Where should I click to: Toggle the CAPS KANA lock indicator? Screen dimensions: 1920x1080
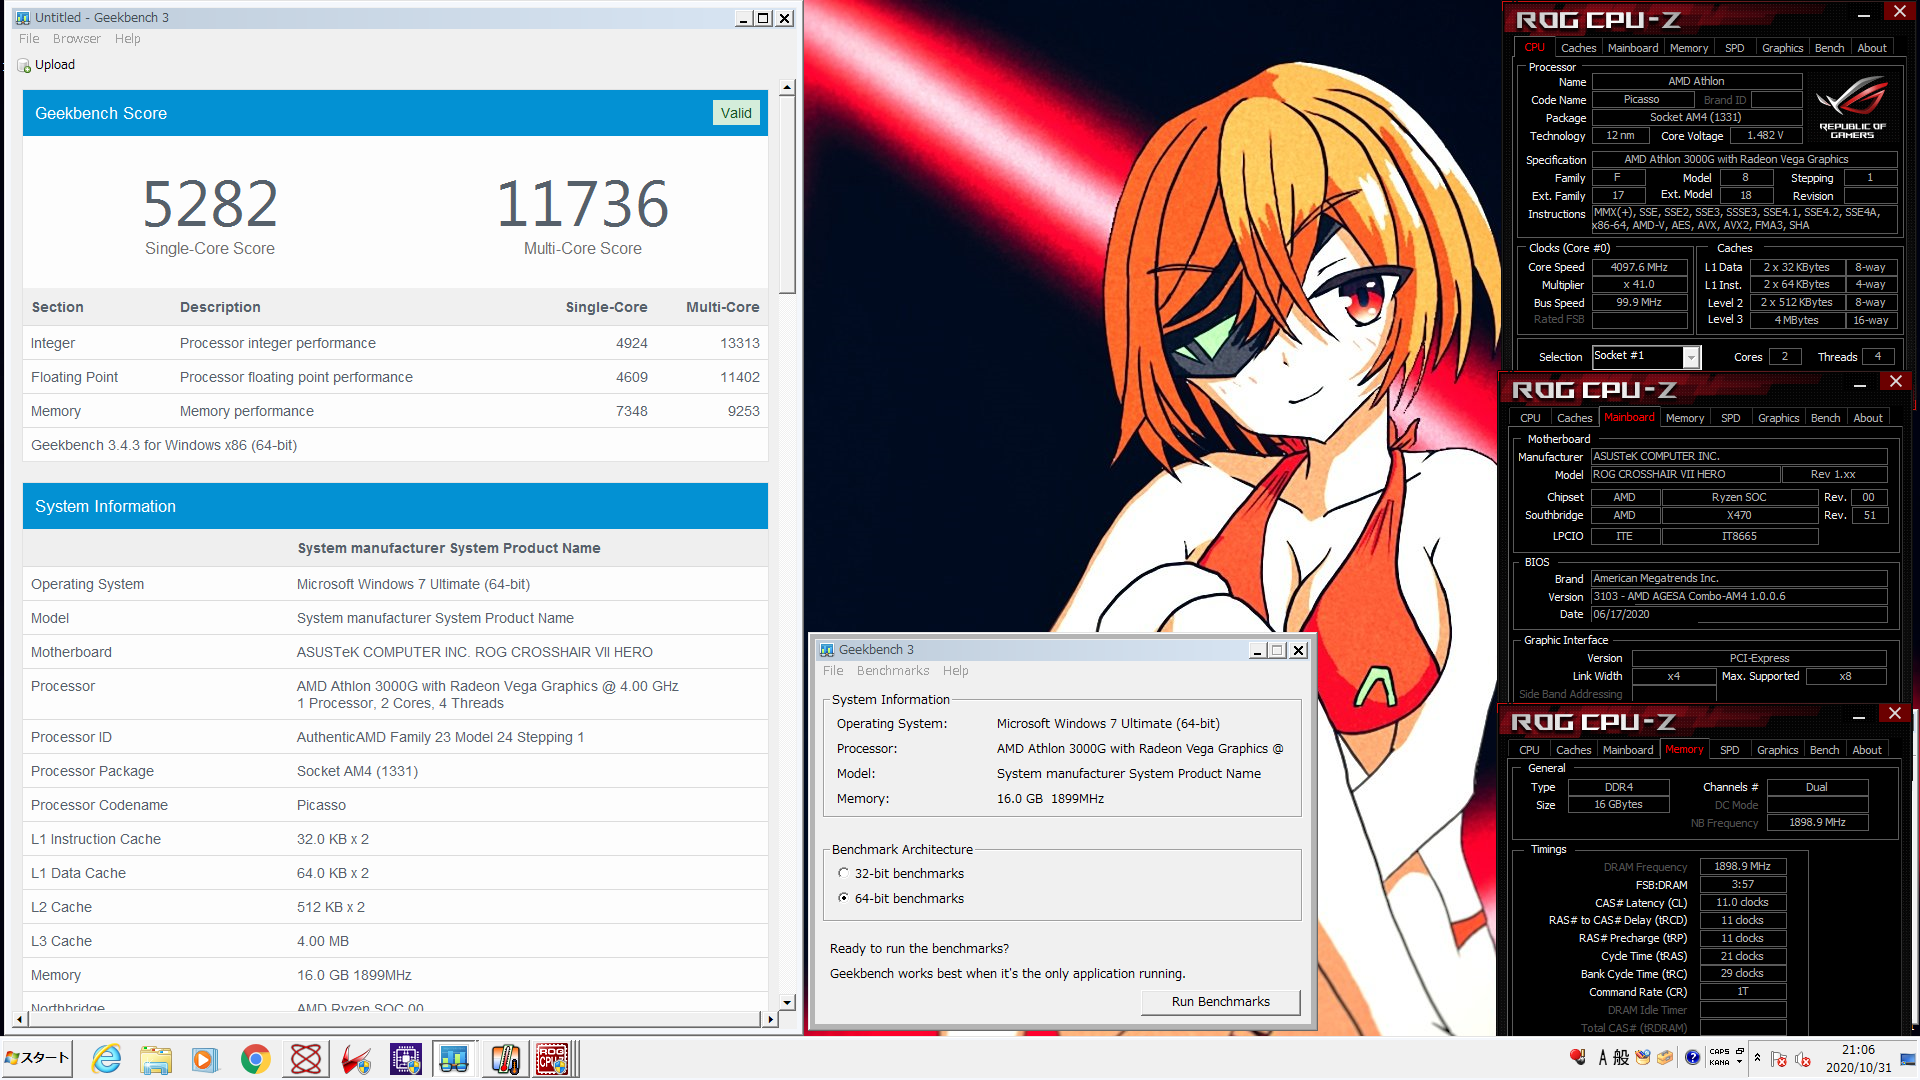[1719, 1057]
